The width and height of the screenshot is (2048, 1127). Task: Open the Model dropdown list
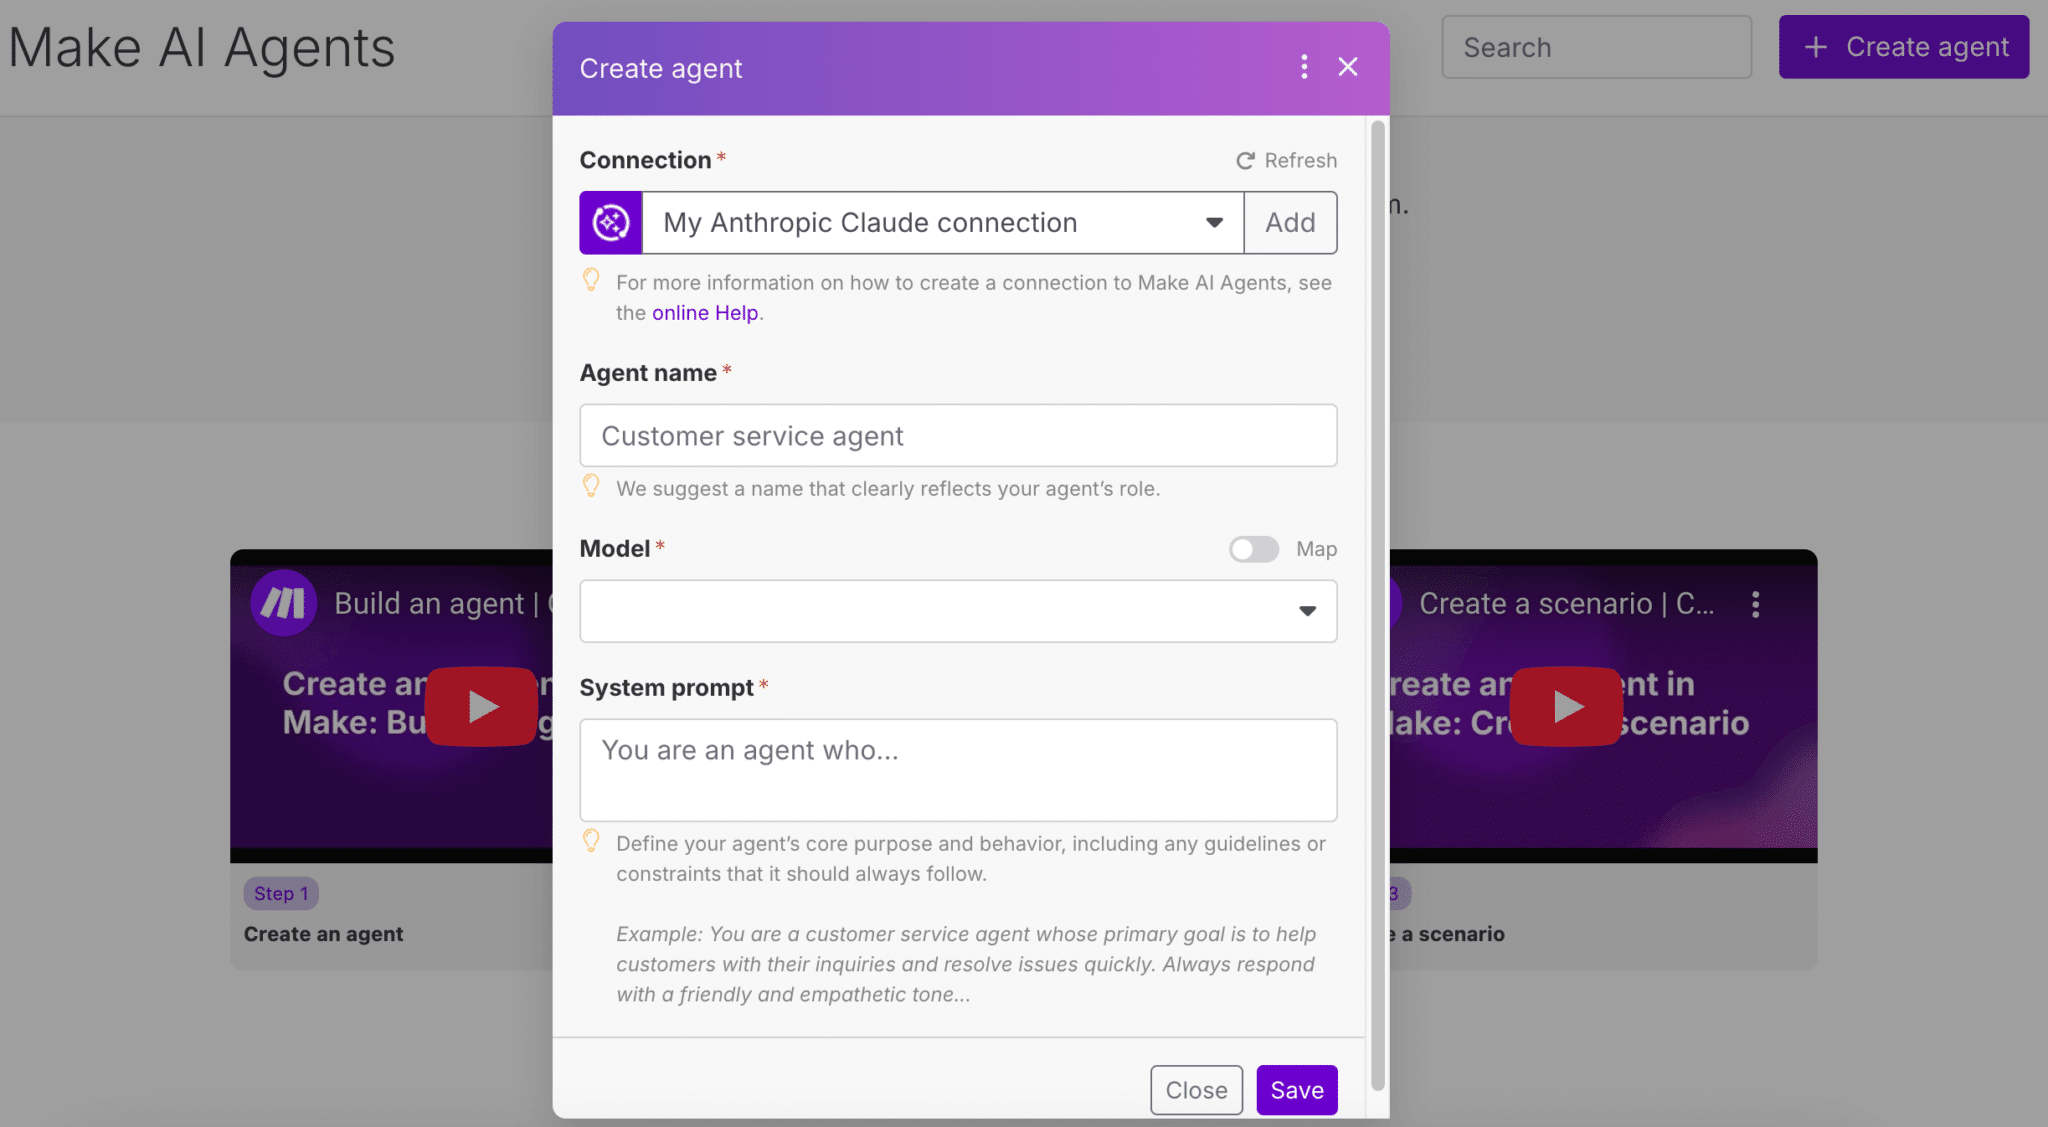pyautogui.click(x=958, y=611)
